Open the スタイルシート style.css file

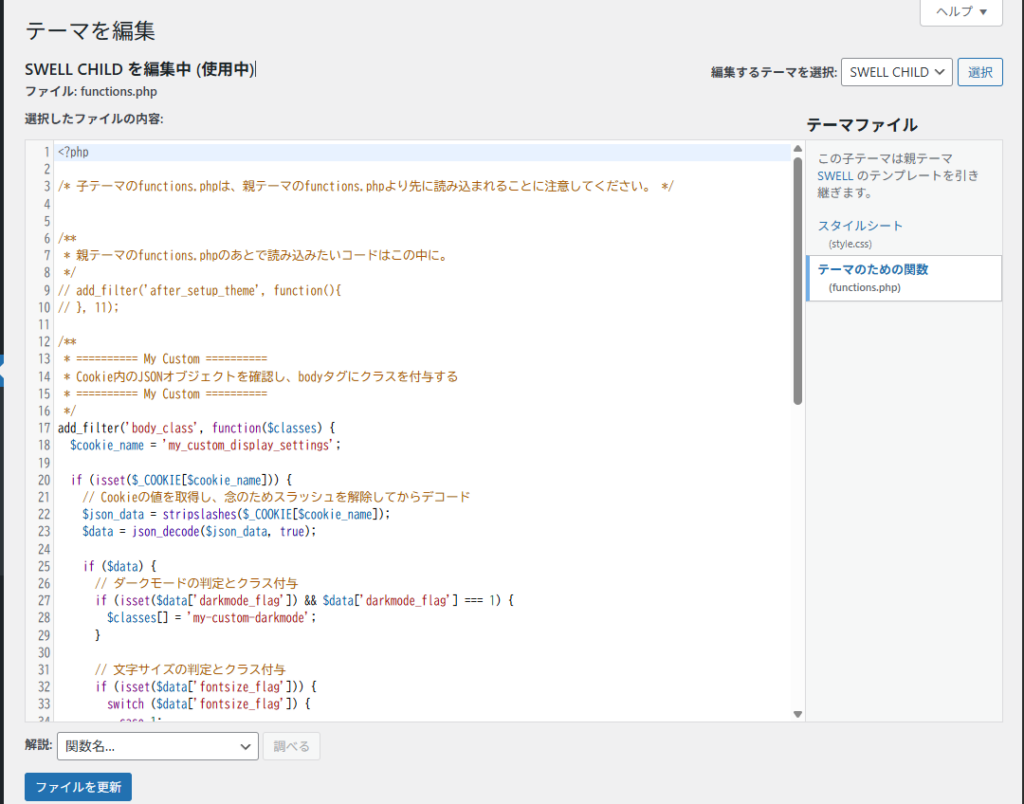point(860,226)
